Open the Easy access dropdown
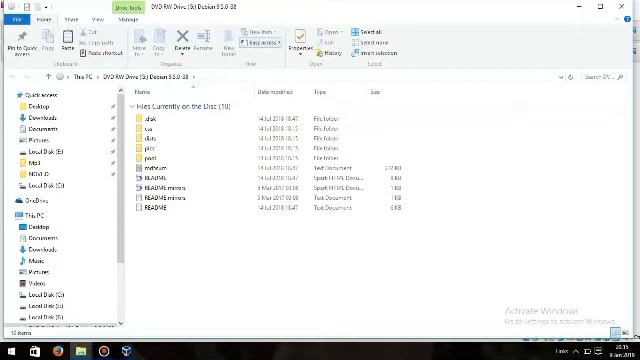Screen dimensions: 640x360 [x=261, y=42]
